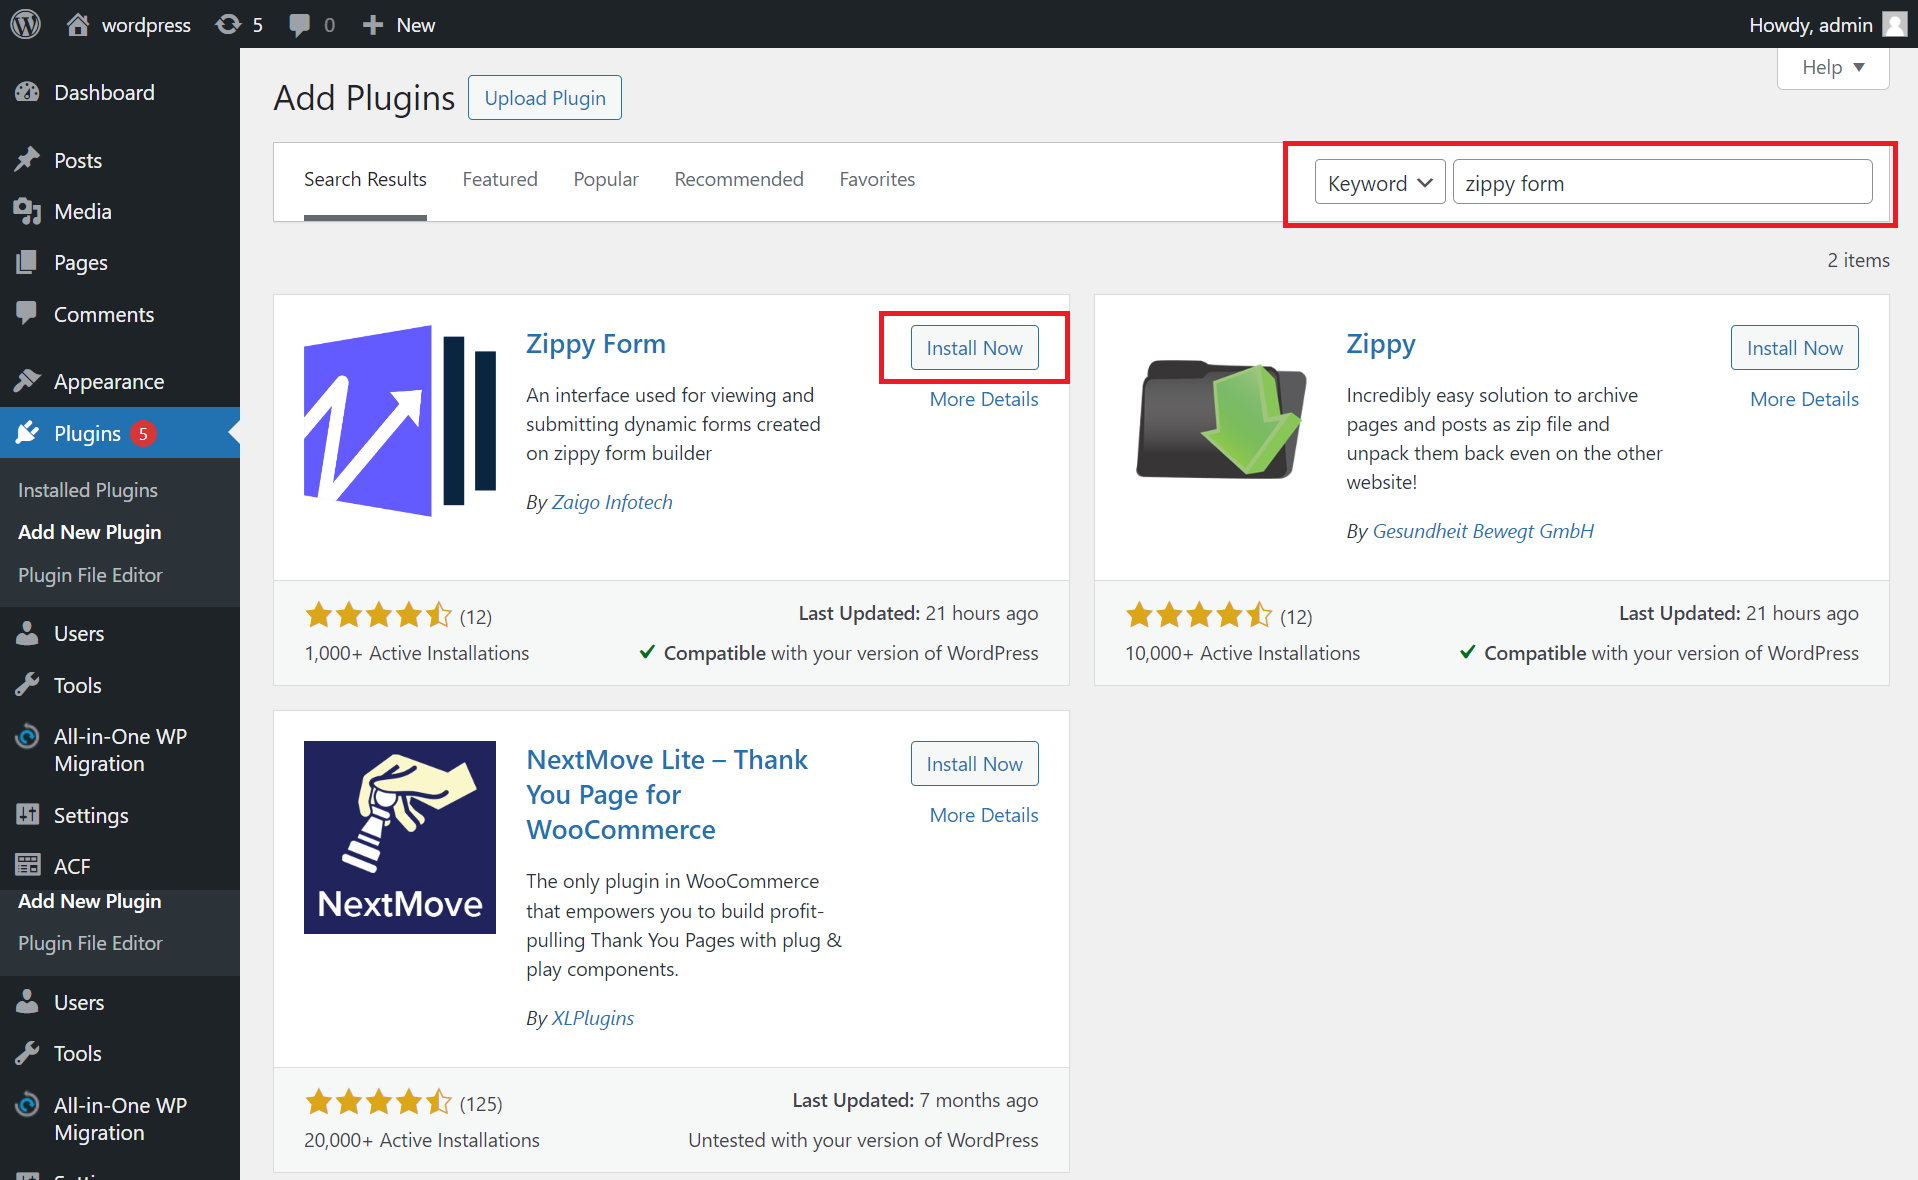Click the WordPress logo icon

coord(25,24)
